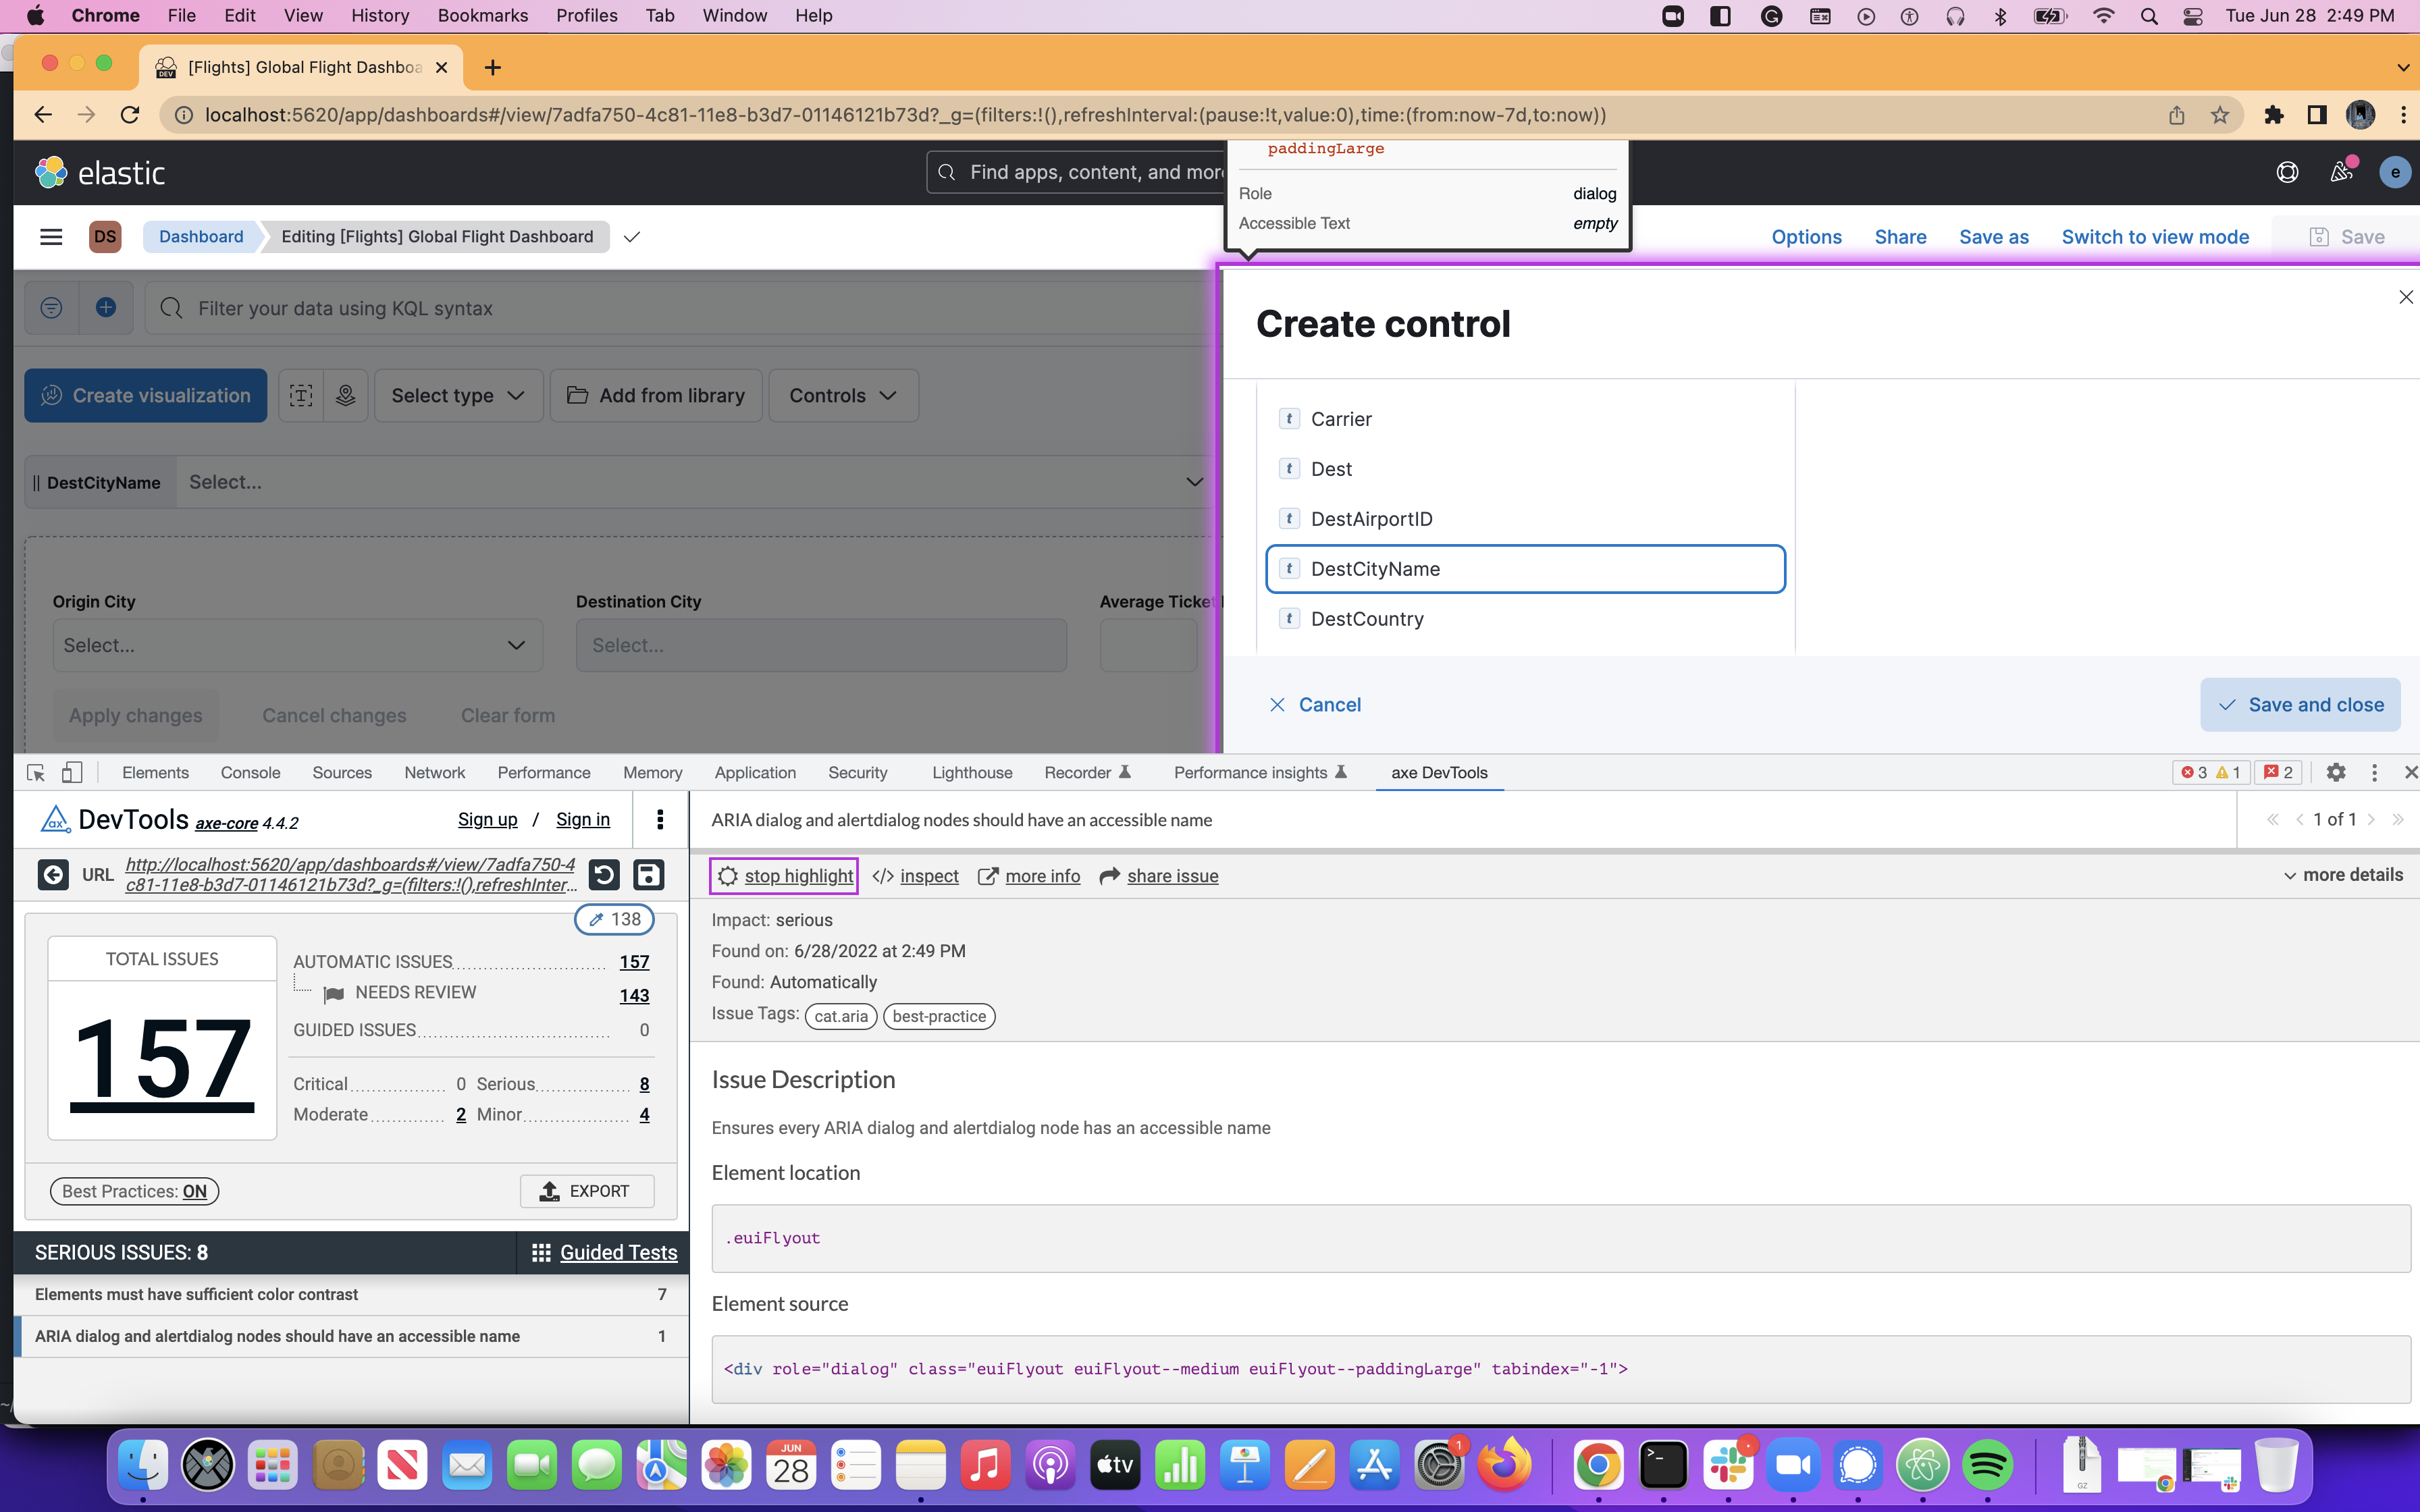Select the maps panel icon in the toolbar

(345, 395)
